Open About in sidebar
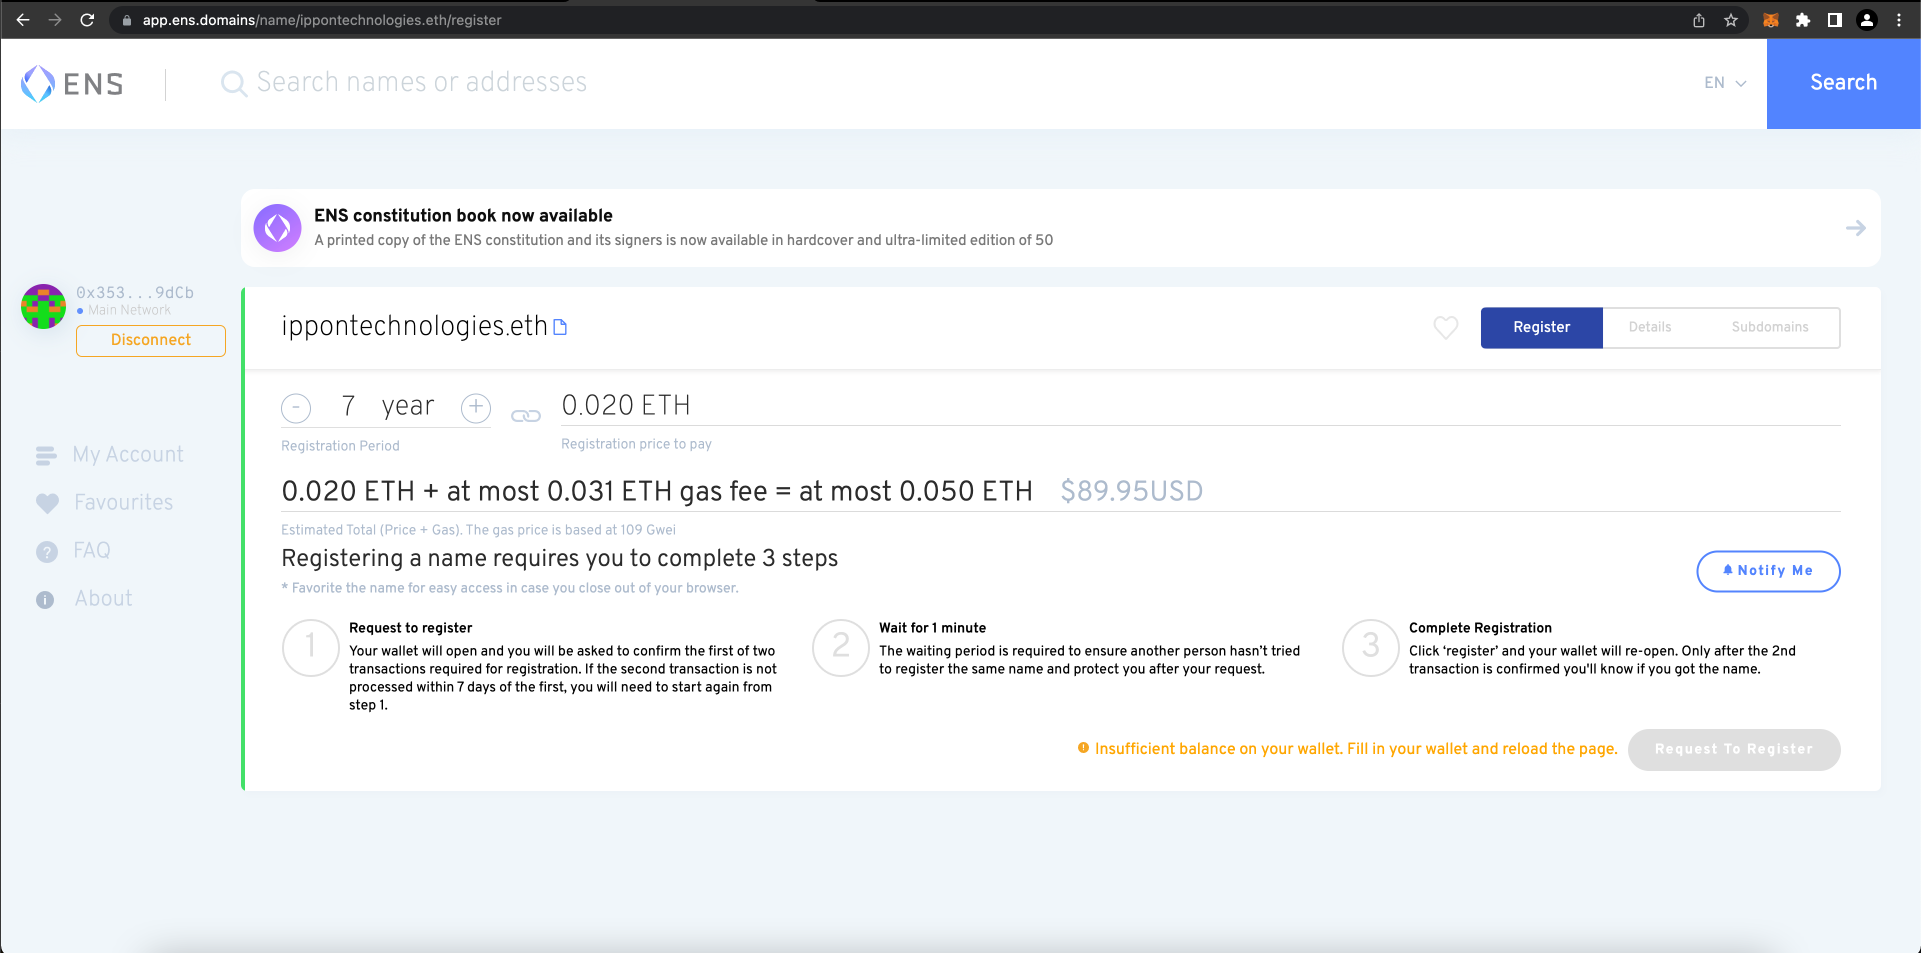1921x953 pixels. [103, 598]
